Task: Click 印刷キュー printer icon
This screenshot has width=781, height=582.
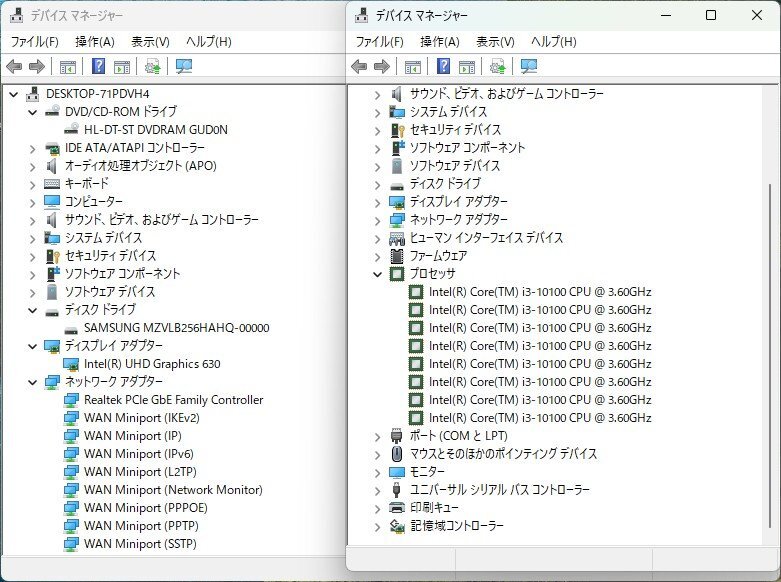Action: point(397,508)
